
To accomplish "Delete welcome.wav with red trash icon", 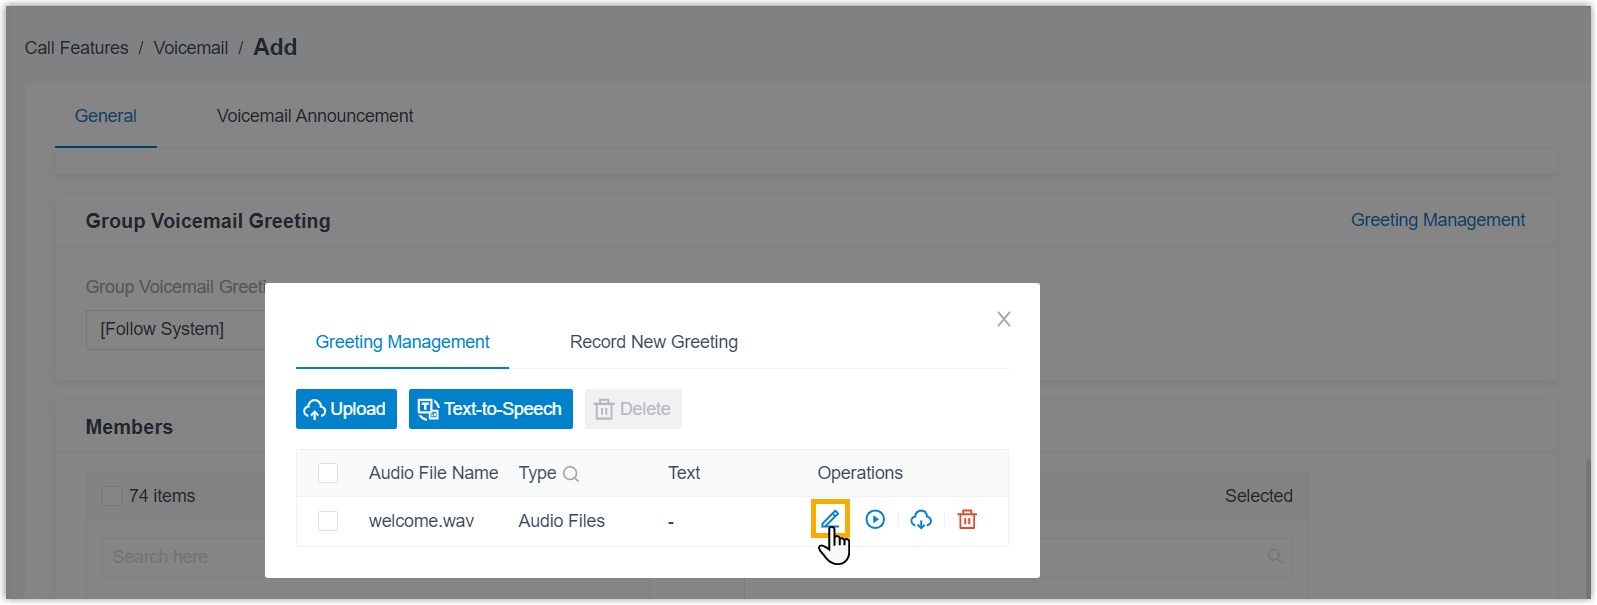I will (967, 519).
